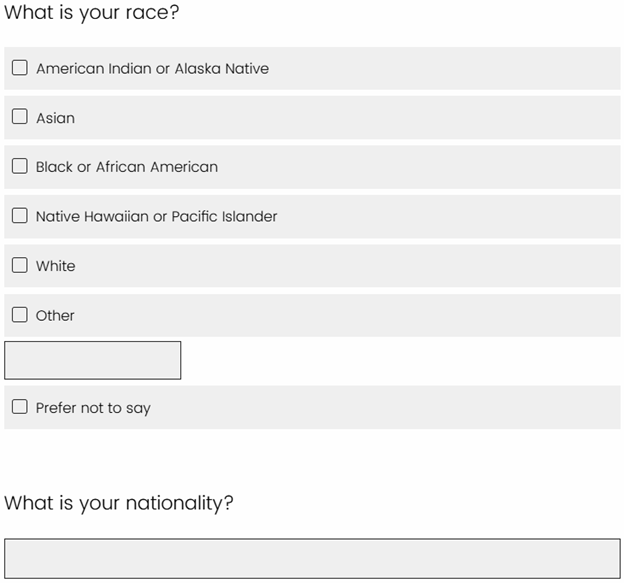Click the "What is your nationality?" heading

(x=119, y=502)
